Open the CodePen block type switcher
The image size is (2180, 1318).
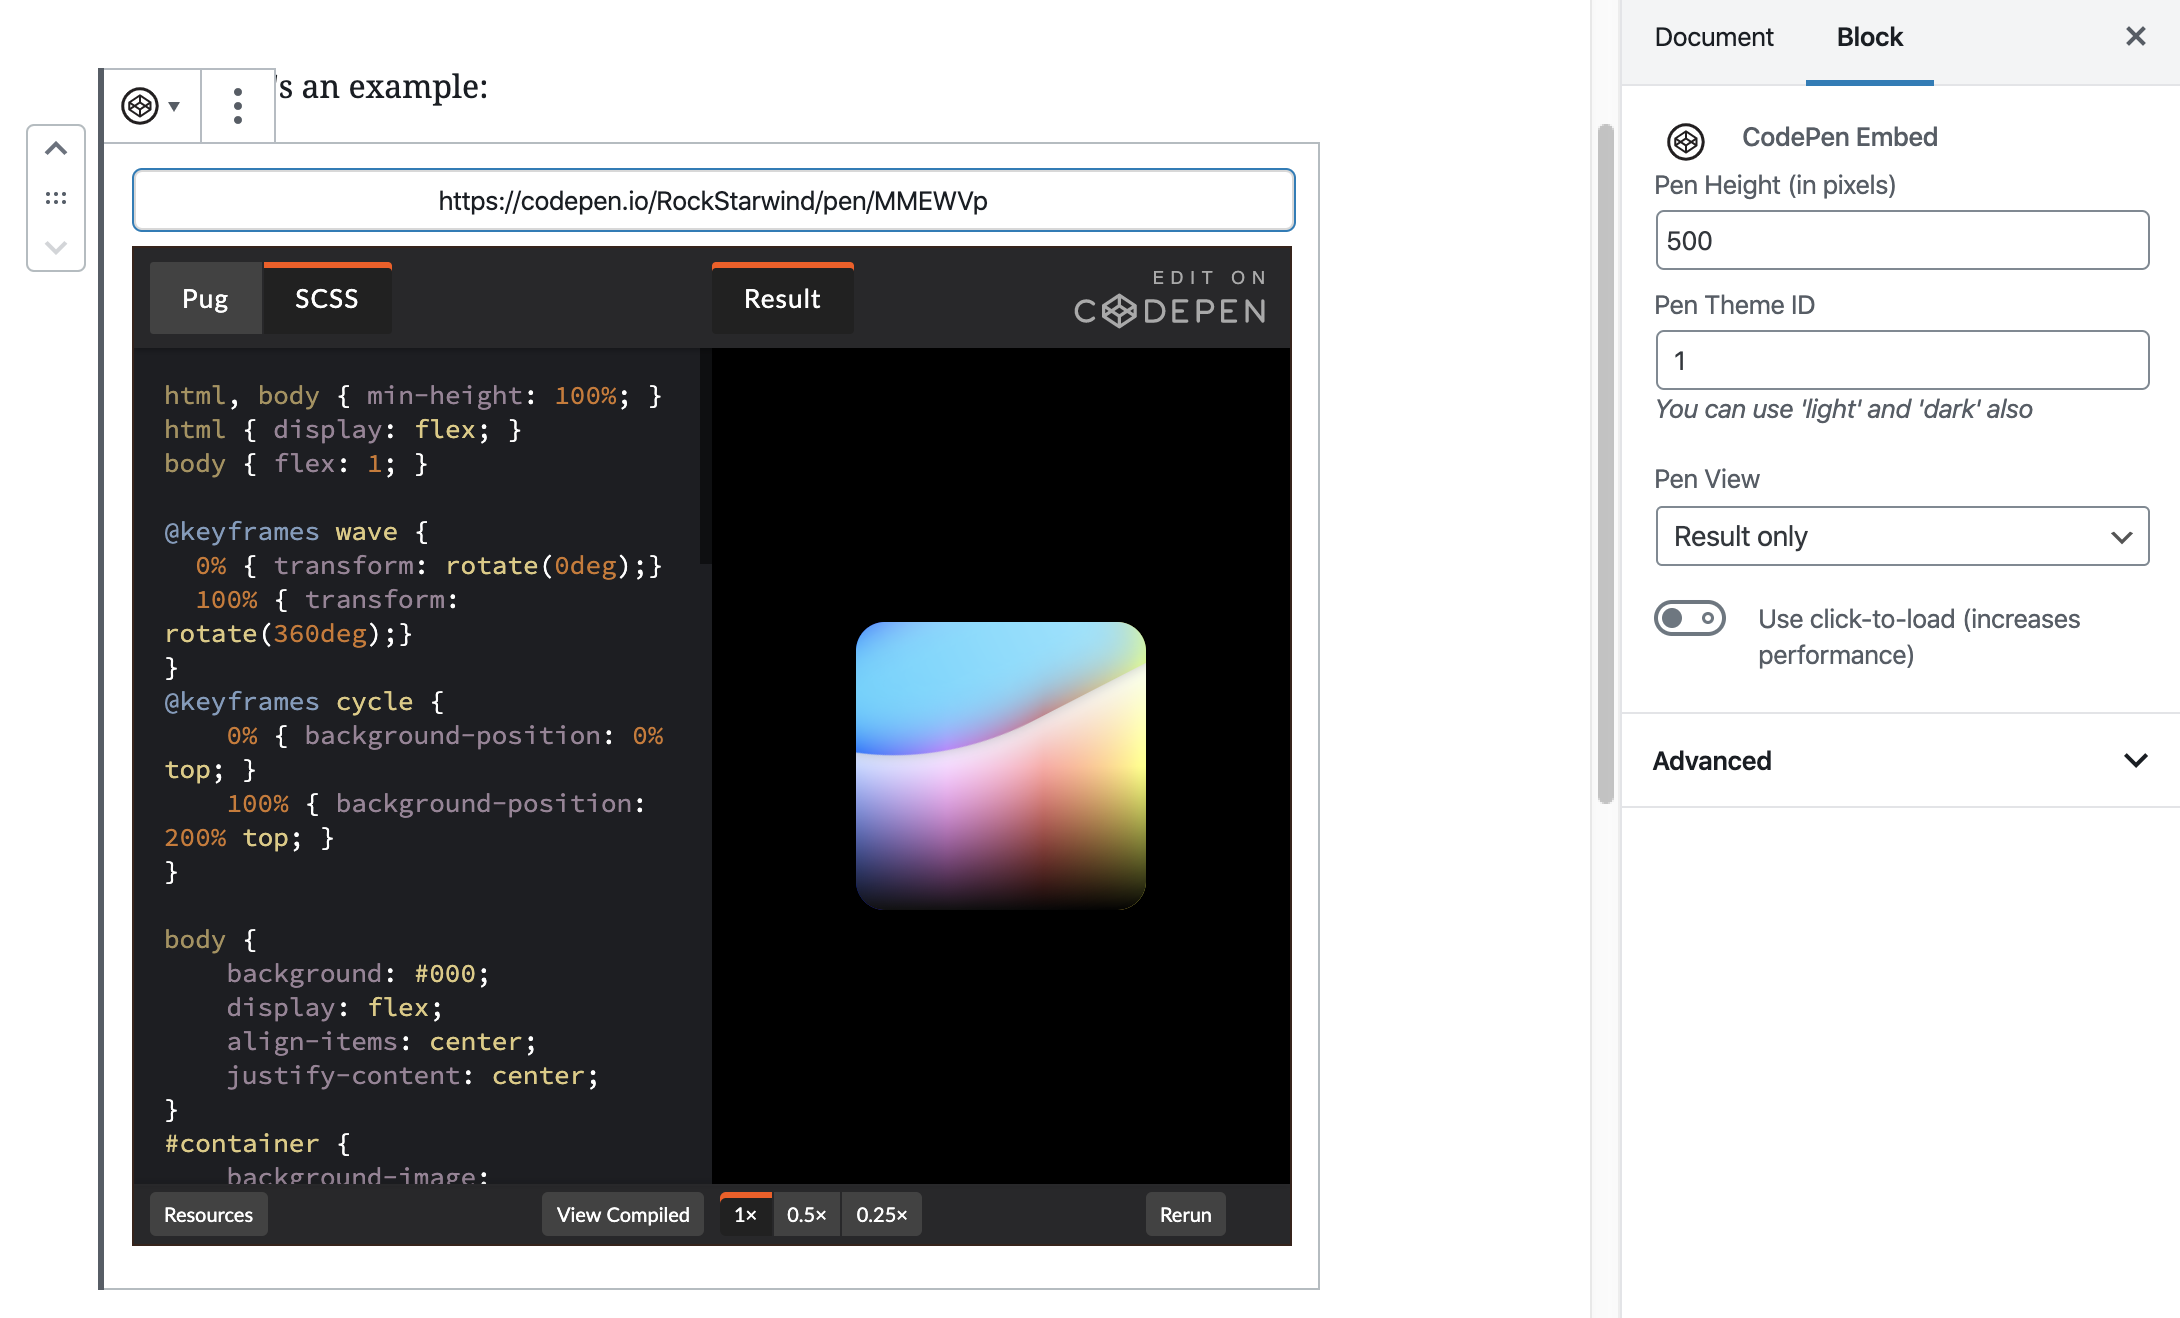pyautogui.click(x=151, y=106)
